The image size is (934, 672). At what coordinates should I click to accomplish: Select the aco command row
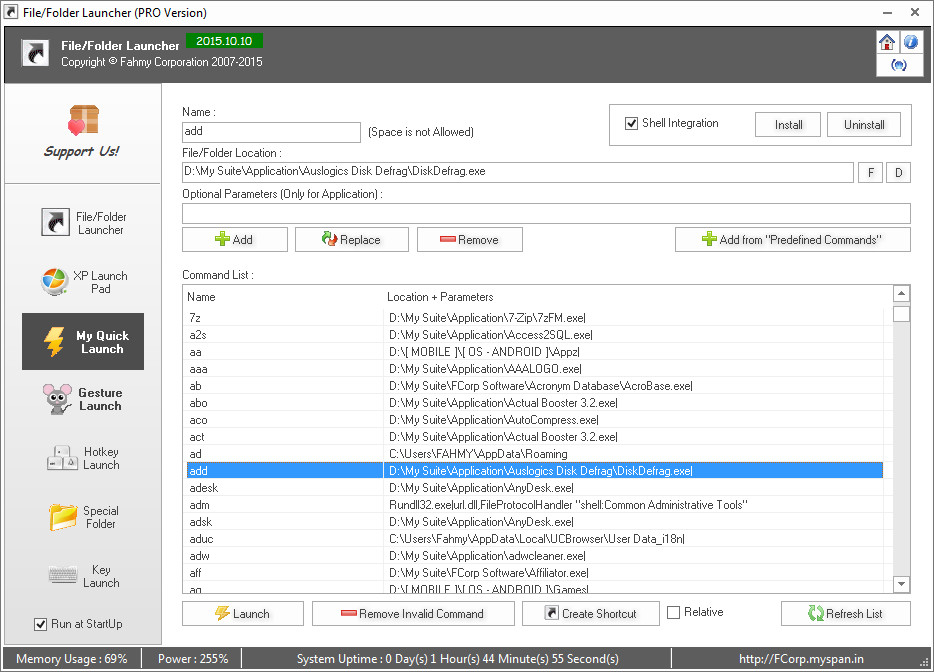tap(534, 420)
